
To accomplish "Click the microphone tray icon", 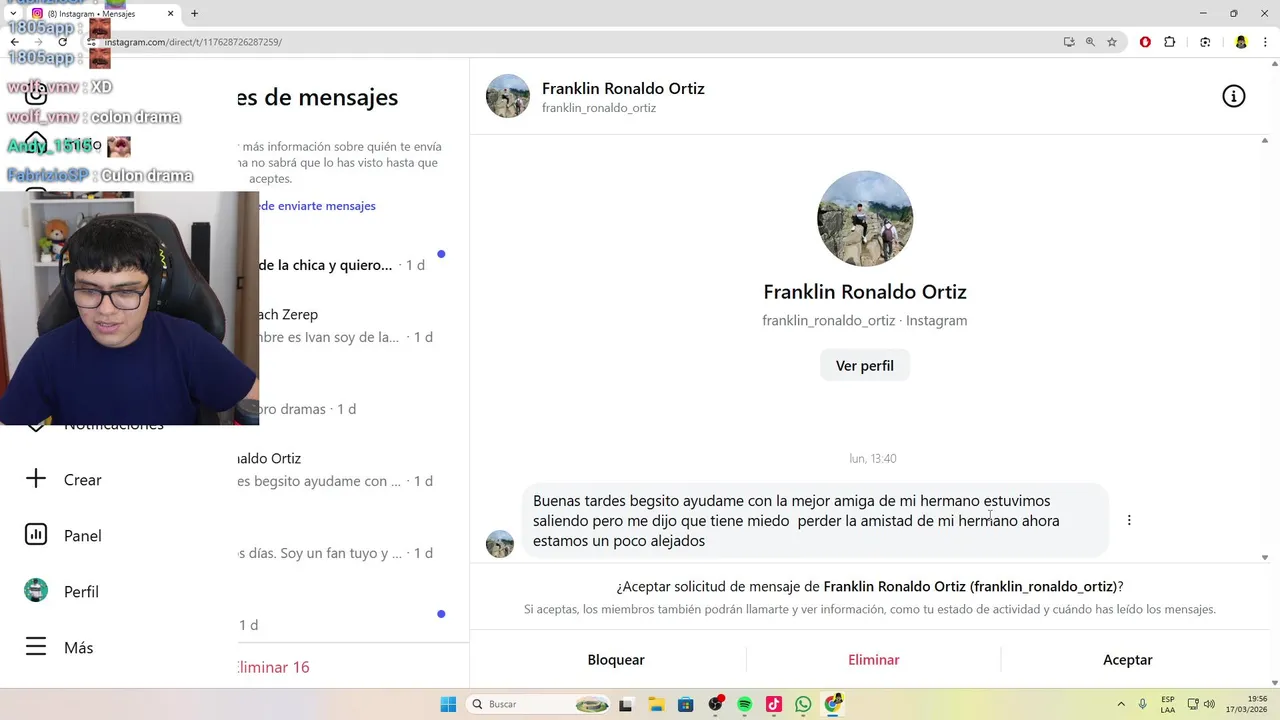I will pyautogui.click(x=1143, y=704).
